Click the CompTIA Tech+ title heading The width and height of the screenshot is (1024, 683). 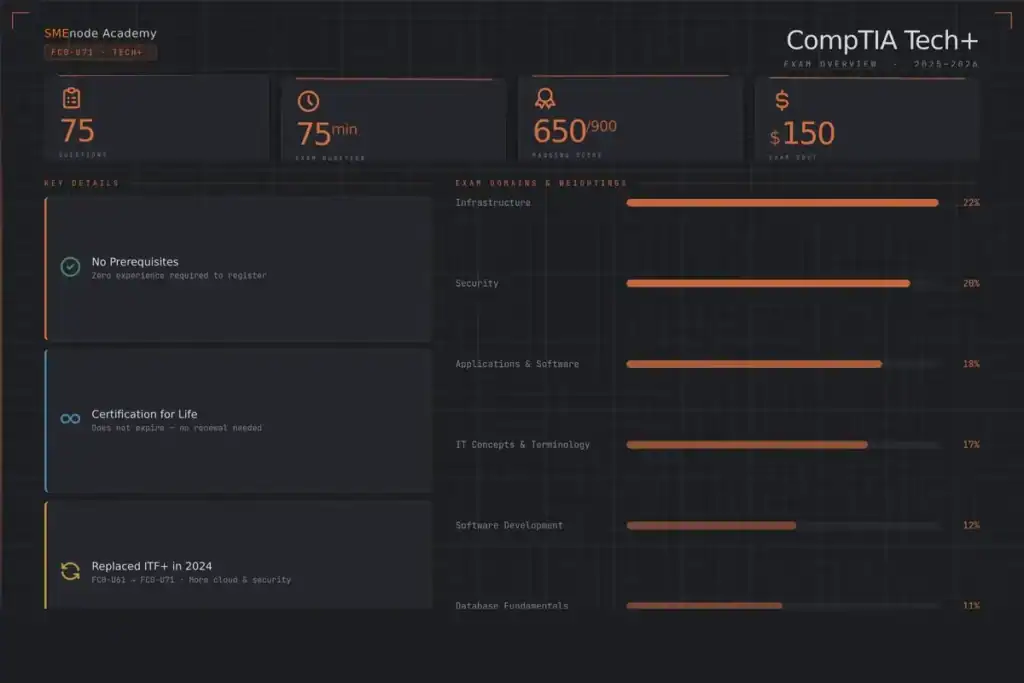click(881, 40)
